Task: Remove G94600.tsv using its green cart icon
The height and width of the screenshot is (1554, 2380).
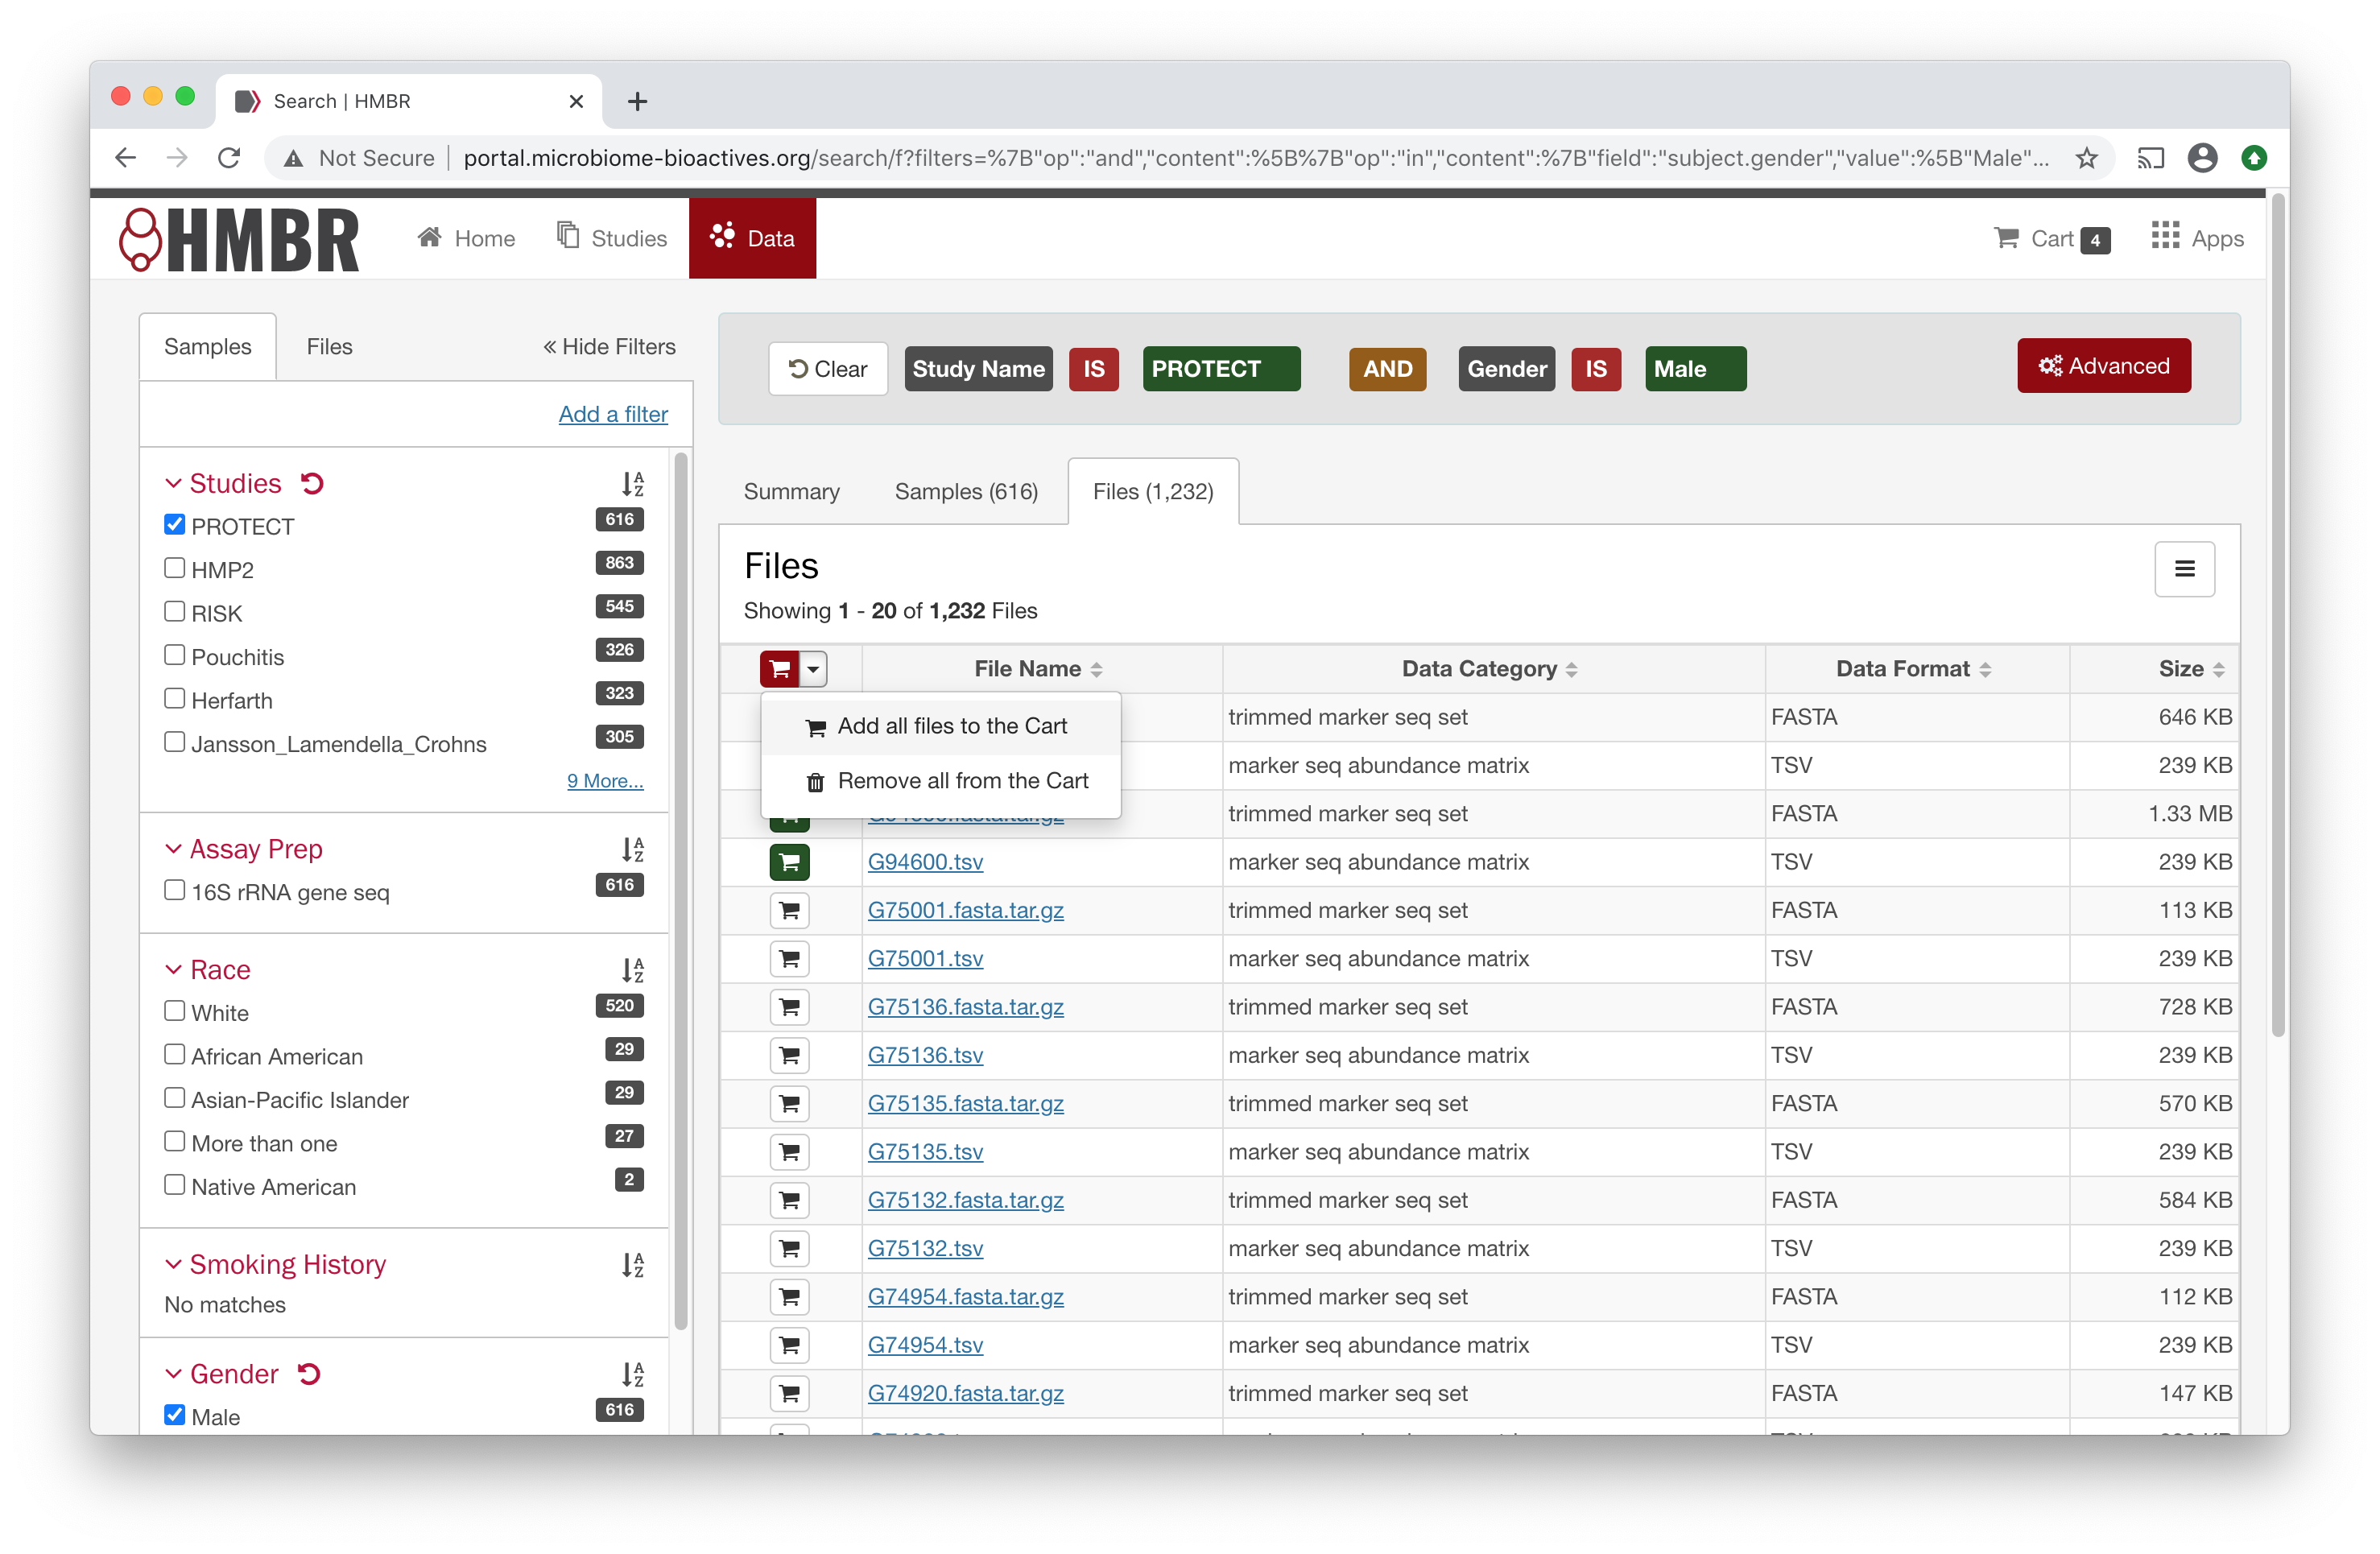Action: pos(789,861)
